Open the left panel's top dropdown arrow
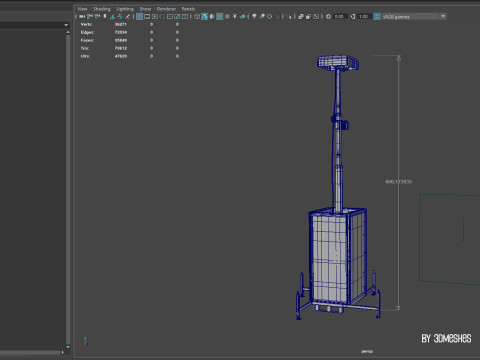Image resolution: width=480 pixels, height=360 pixels. [x=66, y=25]
